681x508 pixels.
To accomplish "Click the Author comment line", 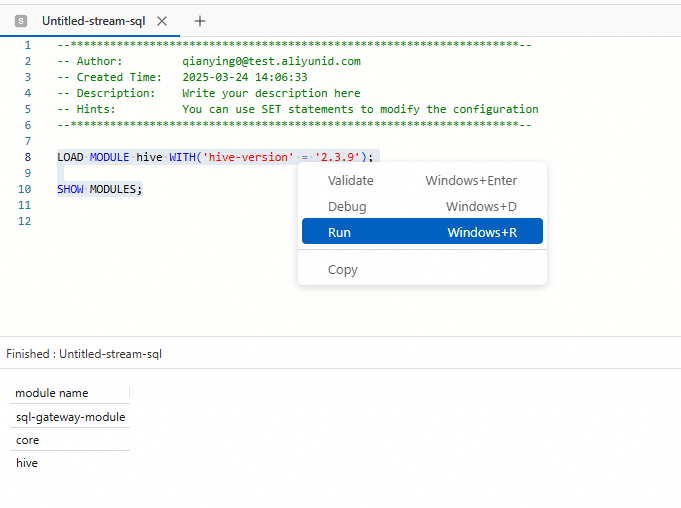I will tap(209, 61).
